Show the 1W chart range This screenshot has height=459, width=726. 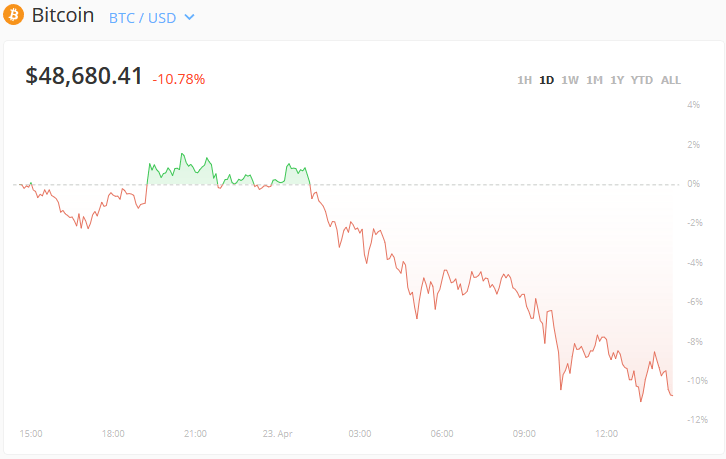[x=570, y=80]
